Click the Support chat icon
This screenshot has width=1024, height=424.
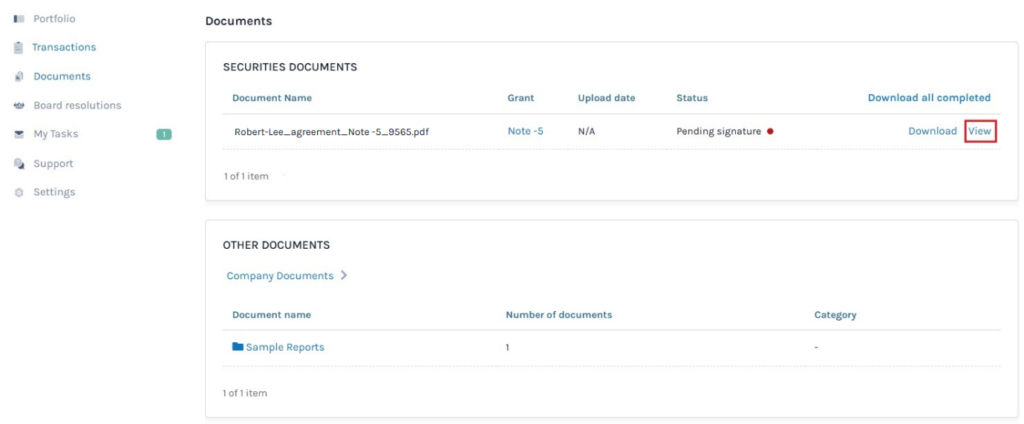pyautogui.click(x=18, y=163)
